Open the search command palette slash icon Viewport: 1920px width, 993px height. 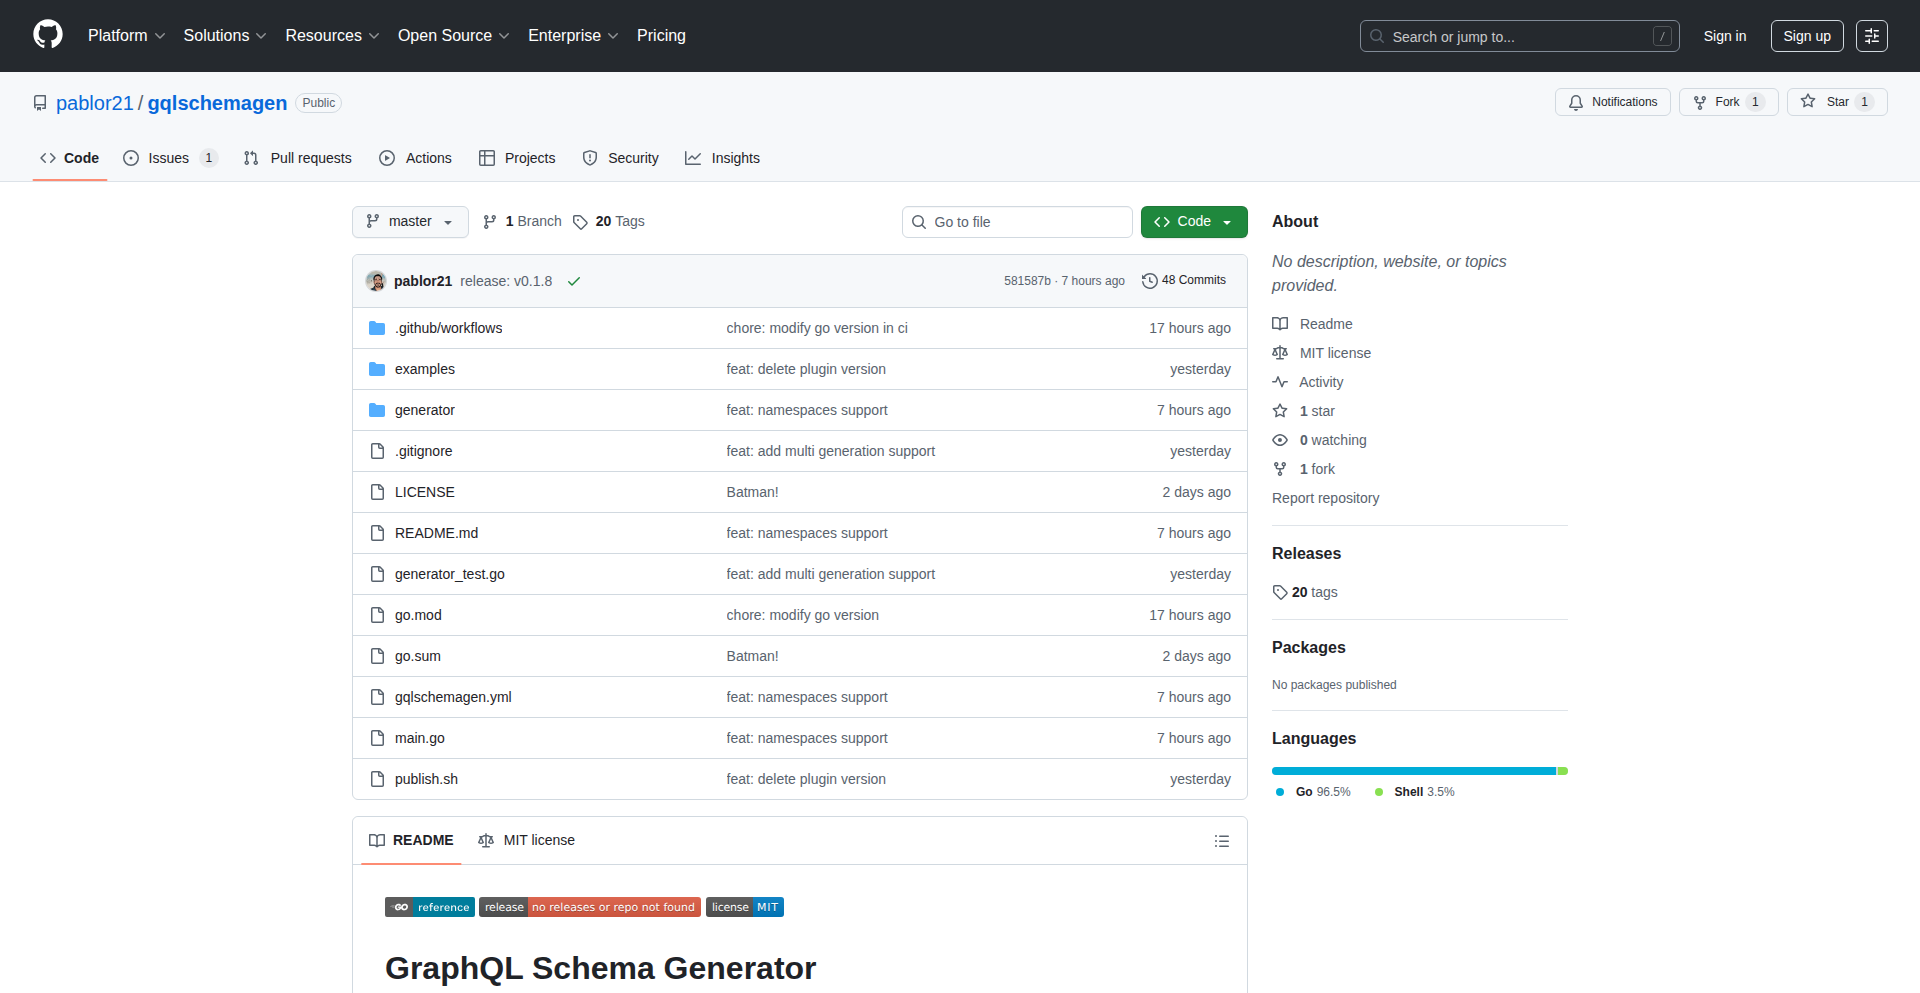click(x=1663, y=35)
